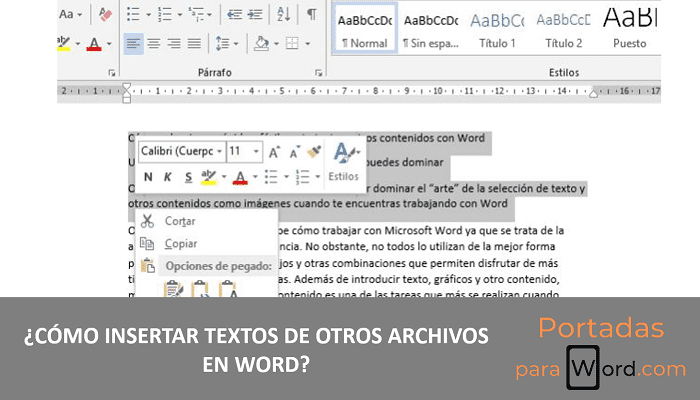The height and width of the screenshot is (400, 700).
Task: Apply the Puesto style
Action: (629, 29)
